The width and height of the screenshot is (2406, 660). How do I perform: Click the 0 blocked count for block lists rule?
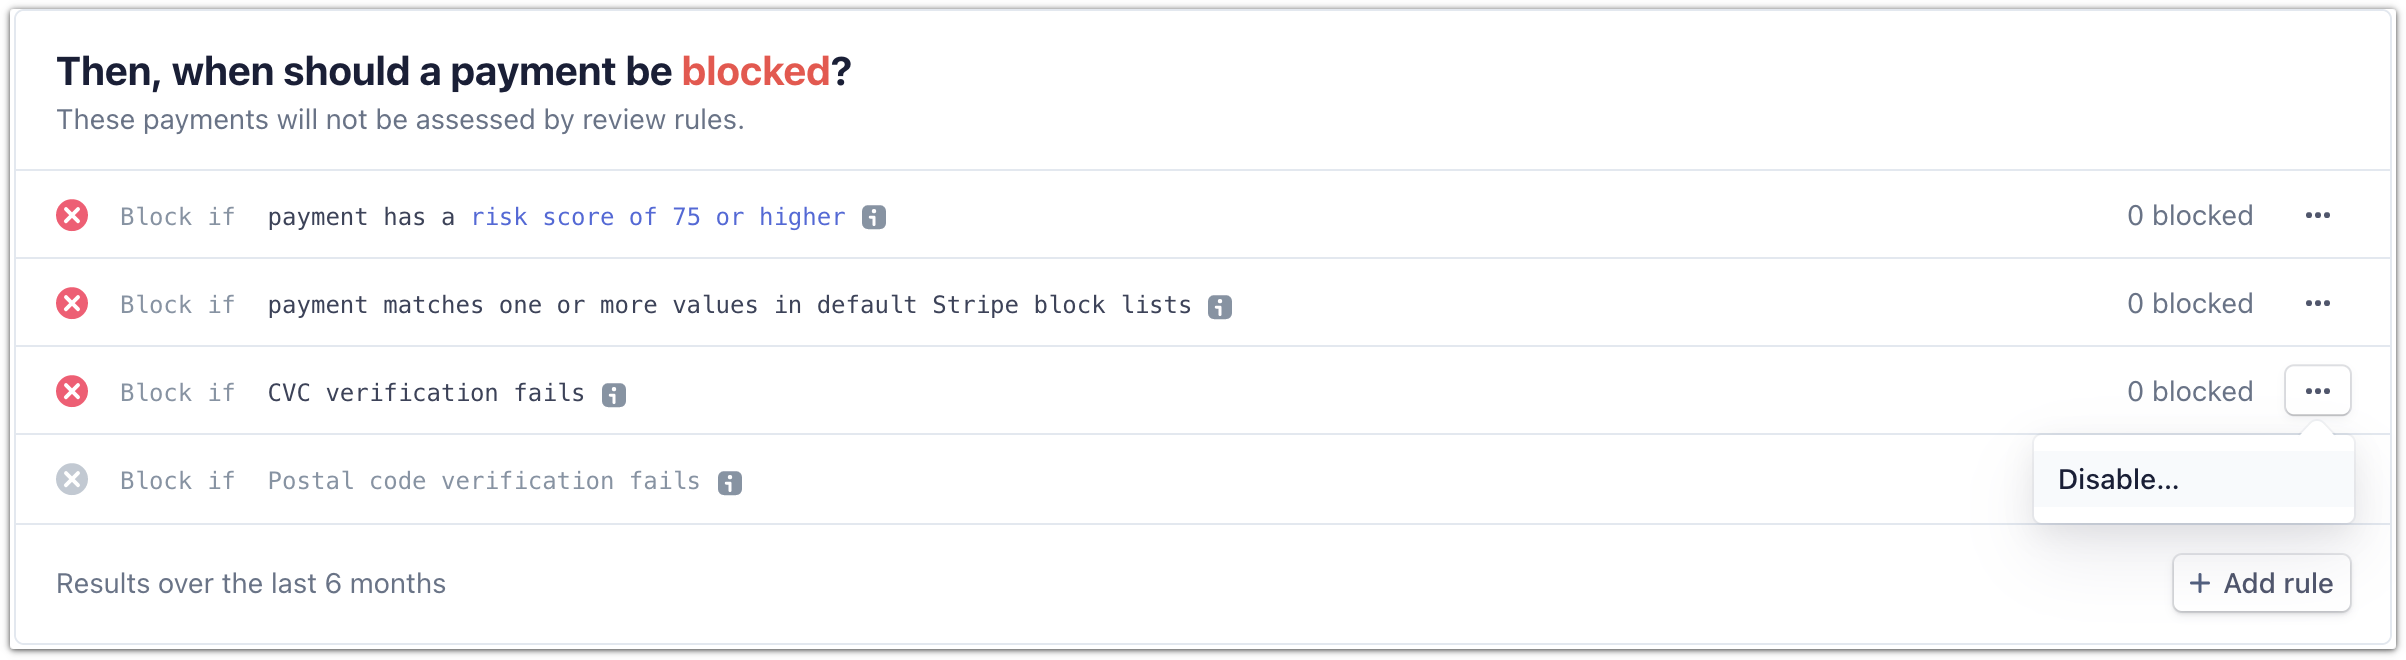2190,304
